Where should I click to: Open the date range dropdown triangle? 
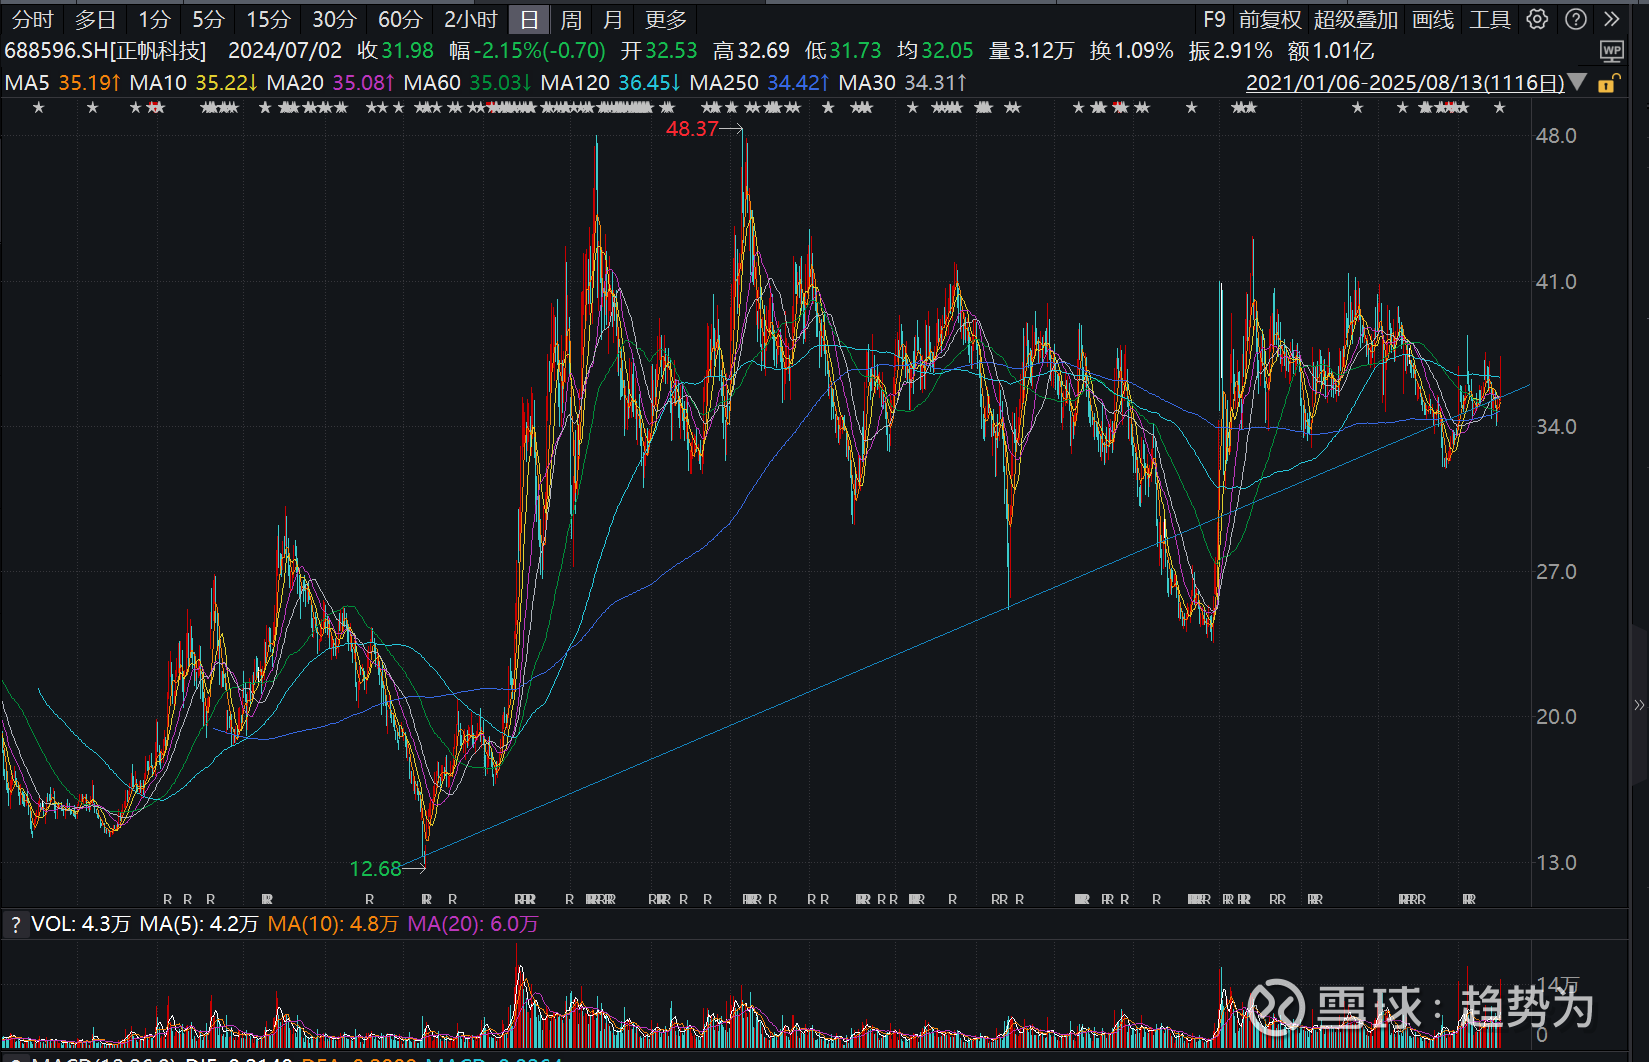[1578, 83]
